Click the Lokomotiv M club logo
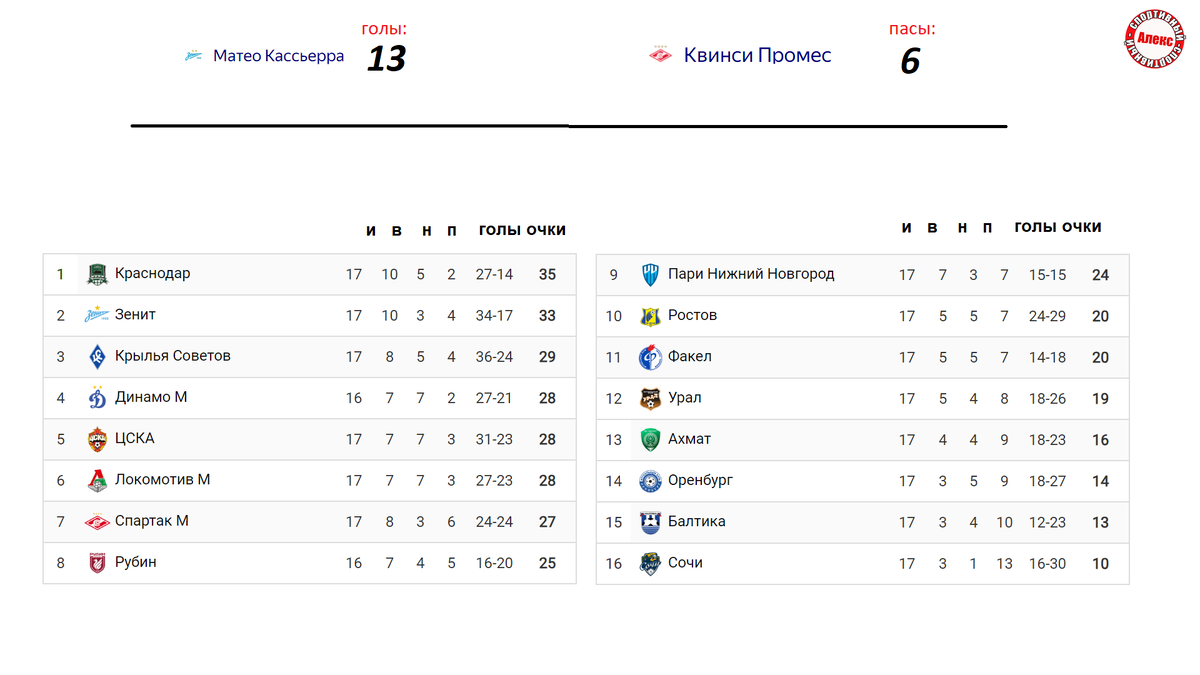 pyautogui.click(x=97, y=480)
